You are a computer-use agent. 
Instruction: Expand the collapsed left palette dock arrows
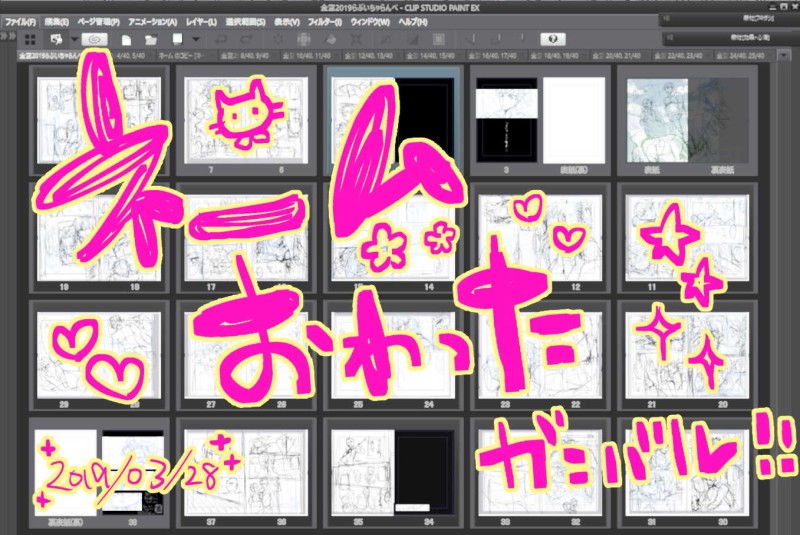coord(8,36)
